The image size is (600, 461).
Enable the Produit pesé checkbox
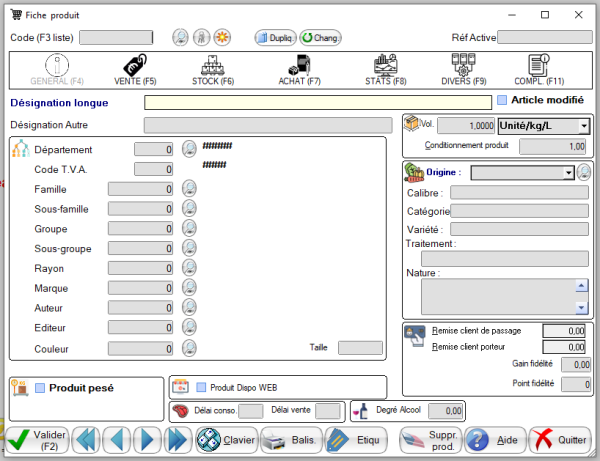click(39, 388)
